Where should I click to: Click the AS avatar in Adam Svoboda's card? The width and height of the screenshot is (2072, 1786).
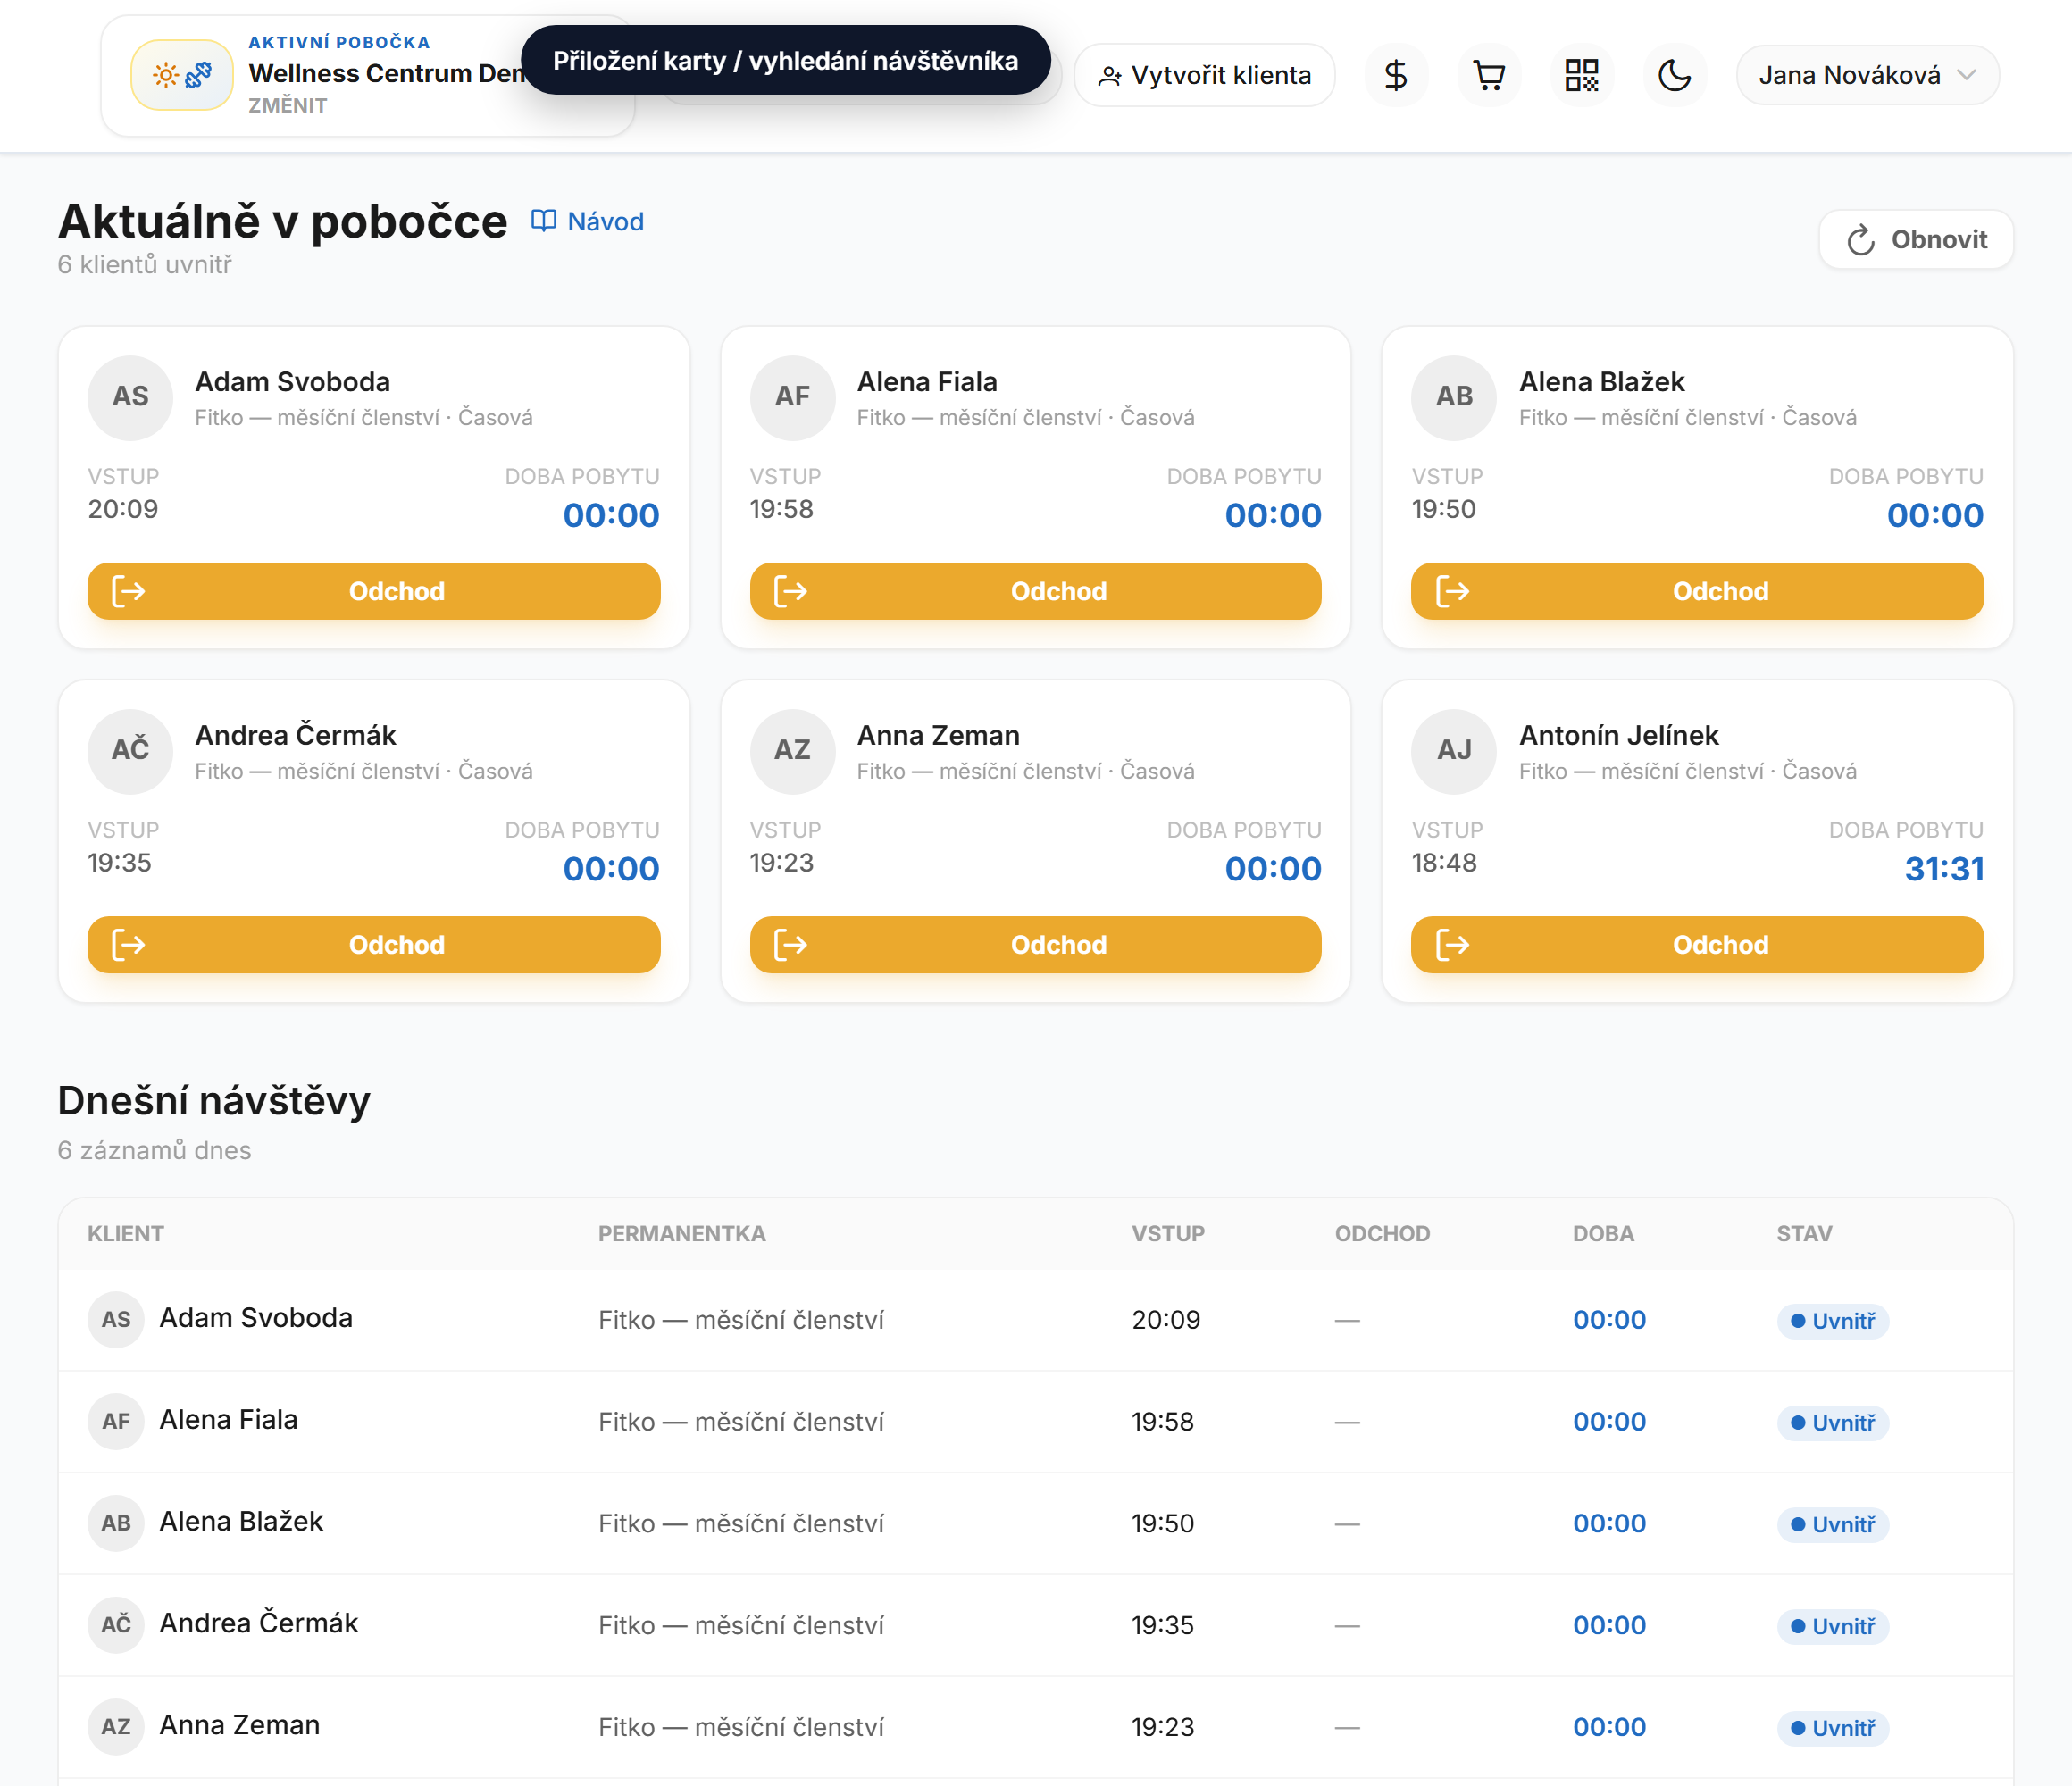(x=130, y=397)
